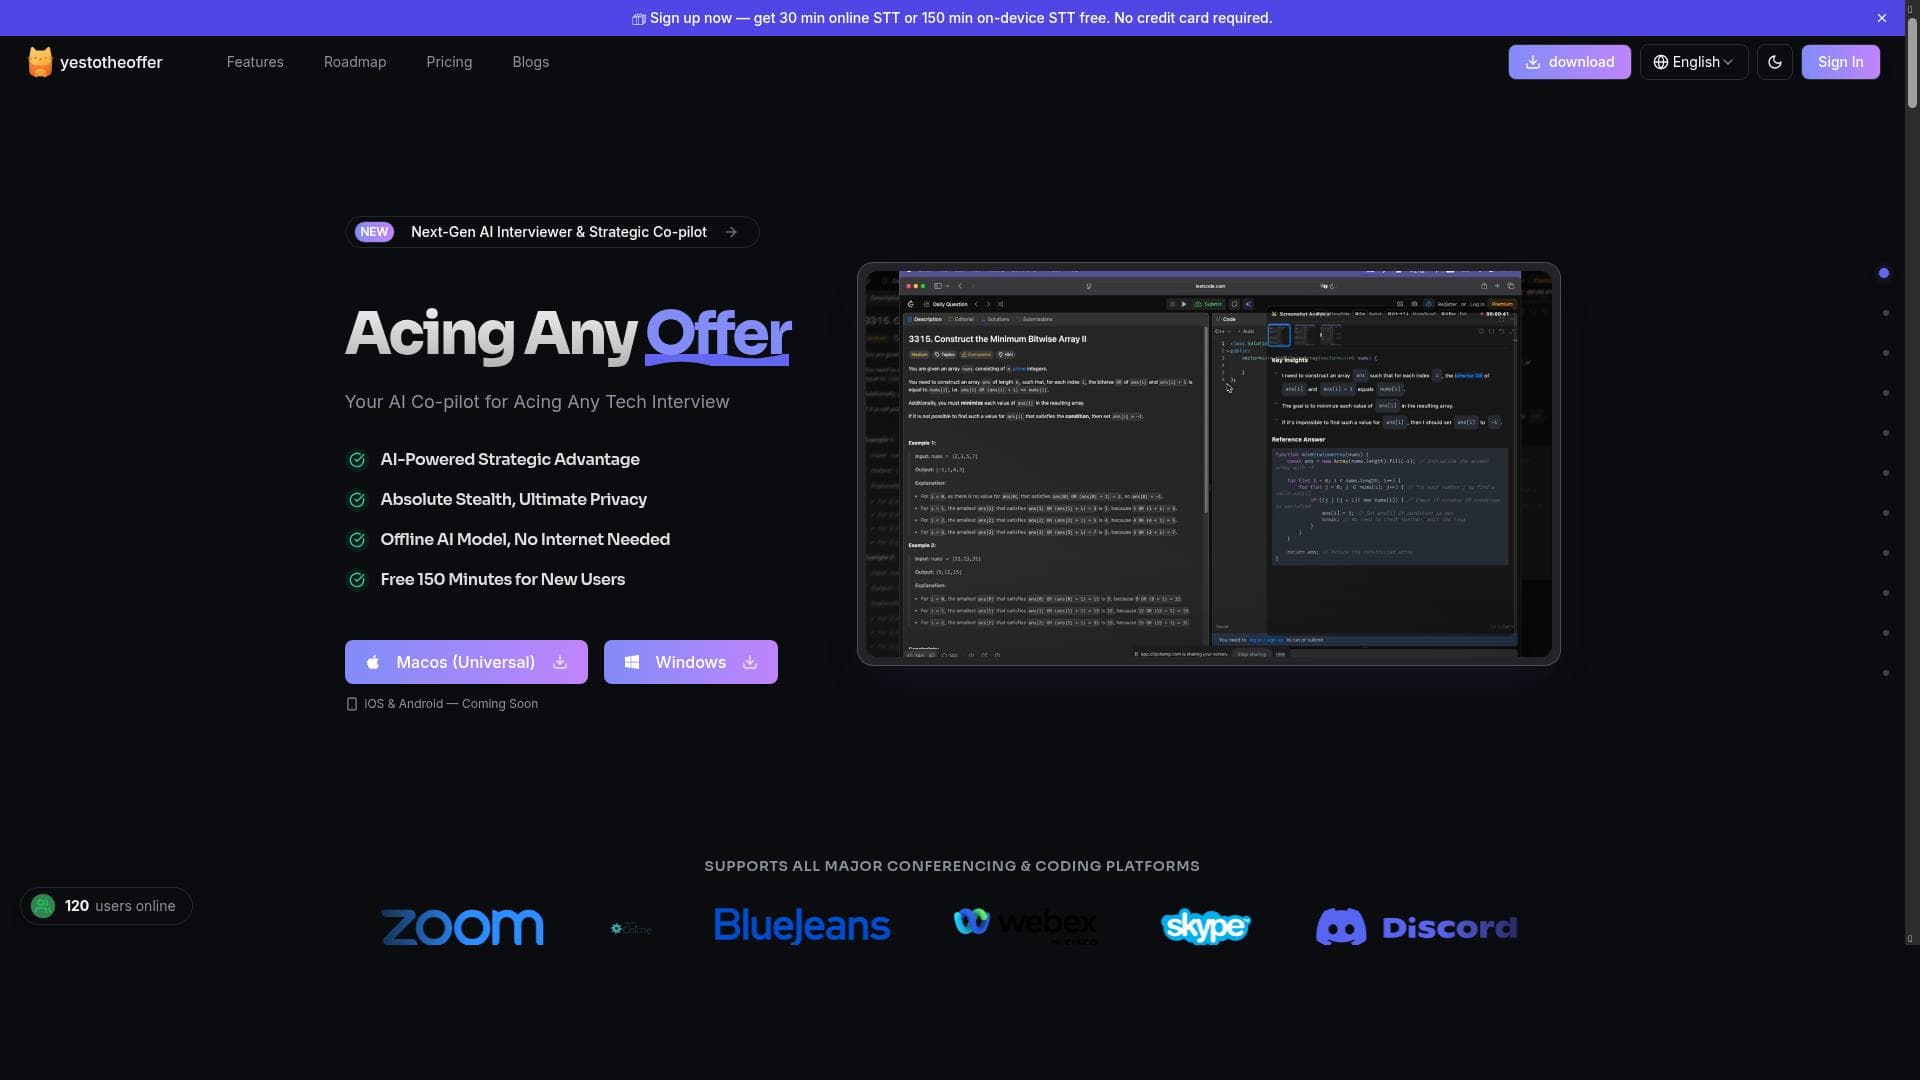This screenshot has height=1080, width=1920.
Task: Click 'SUPPORTS ALL MAJOR CONFERENCING' heading
Action: coord(952,866)
